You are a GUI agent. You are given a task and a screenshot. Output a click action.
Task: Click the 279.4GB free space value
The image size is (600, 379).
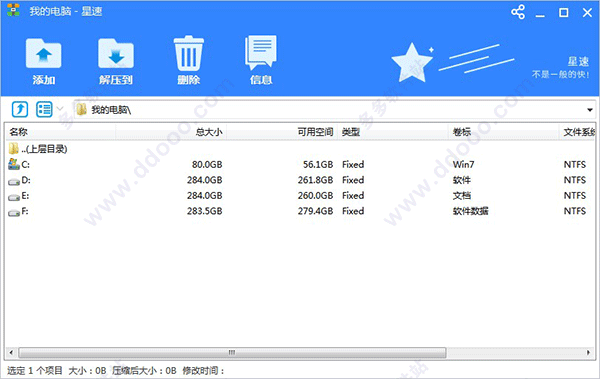click(316, 211)
